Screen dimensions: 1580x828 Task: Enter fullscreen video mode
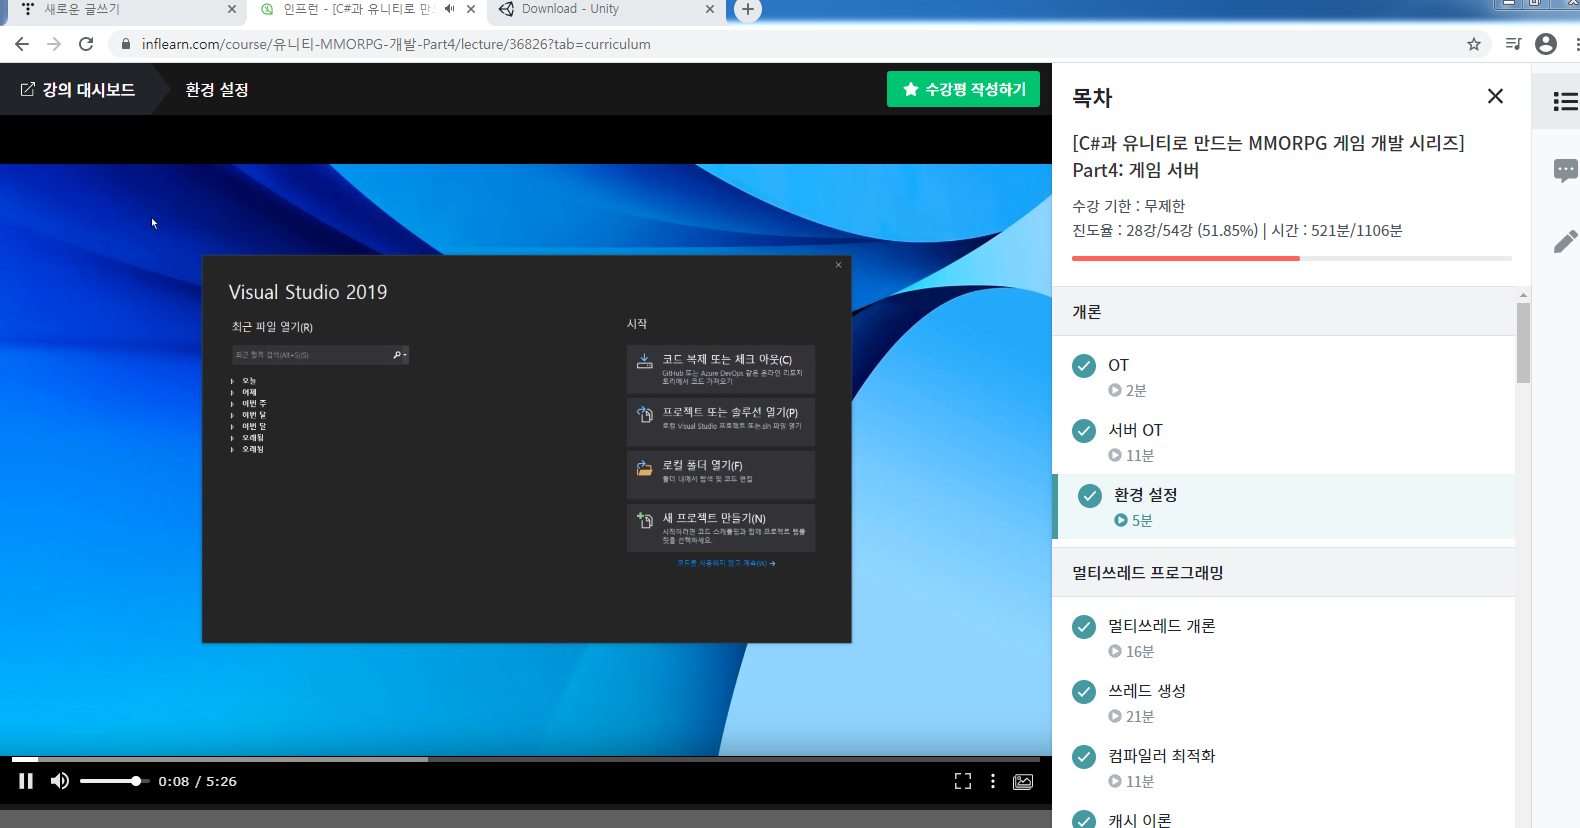(x=963, y=781)
